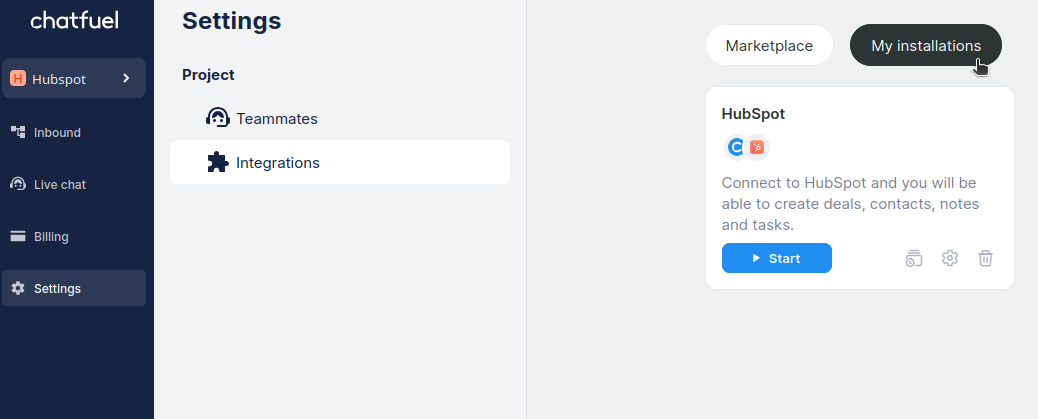Open the HubSpot integration history icon
This screenshot has height=419, width=1038.
point(914,258)
